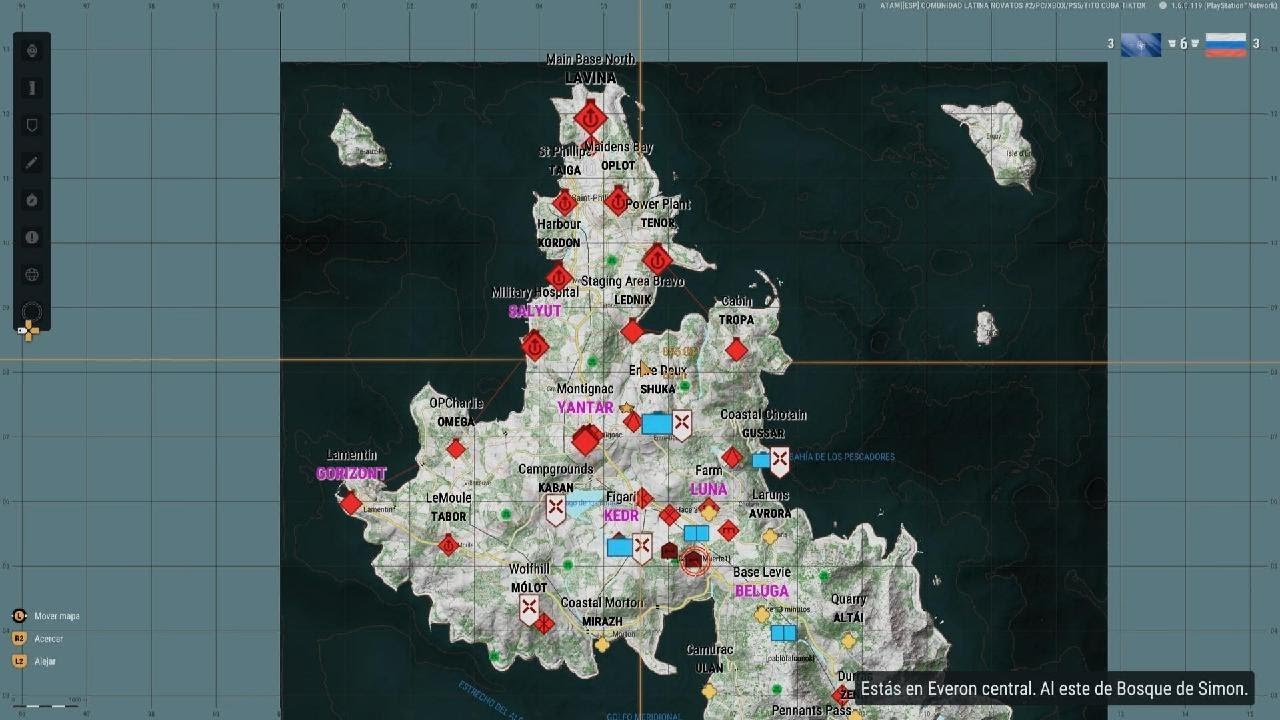Click the dashed circle tool in the toolbar
1280x720 pixels.
(x=32, y=311)
